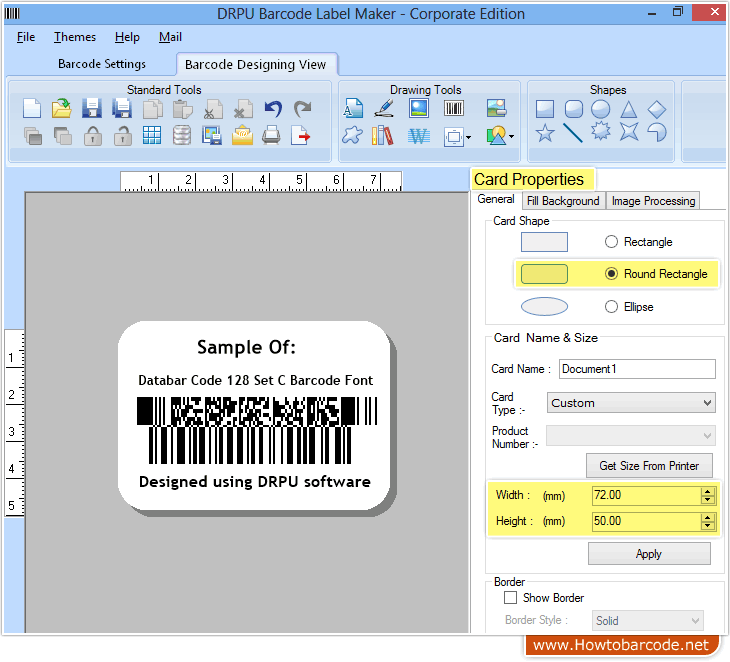Image resolution: width=730 pixels, height=662 pixels.
Task: Click the Lock padlock icon
Action: [x=93, y=136]
